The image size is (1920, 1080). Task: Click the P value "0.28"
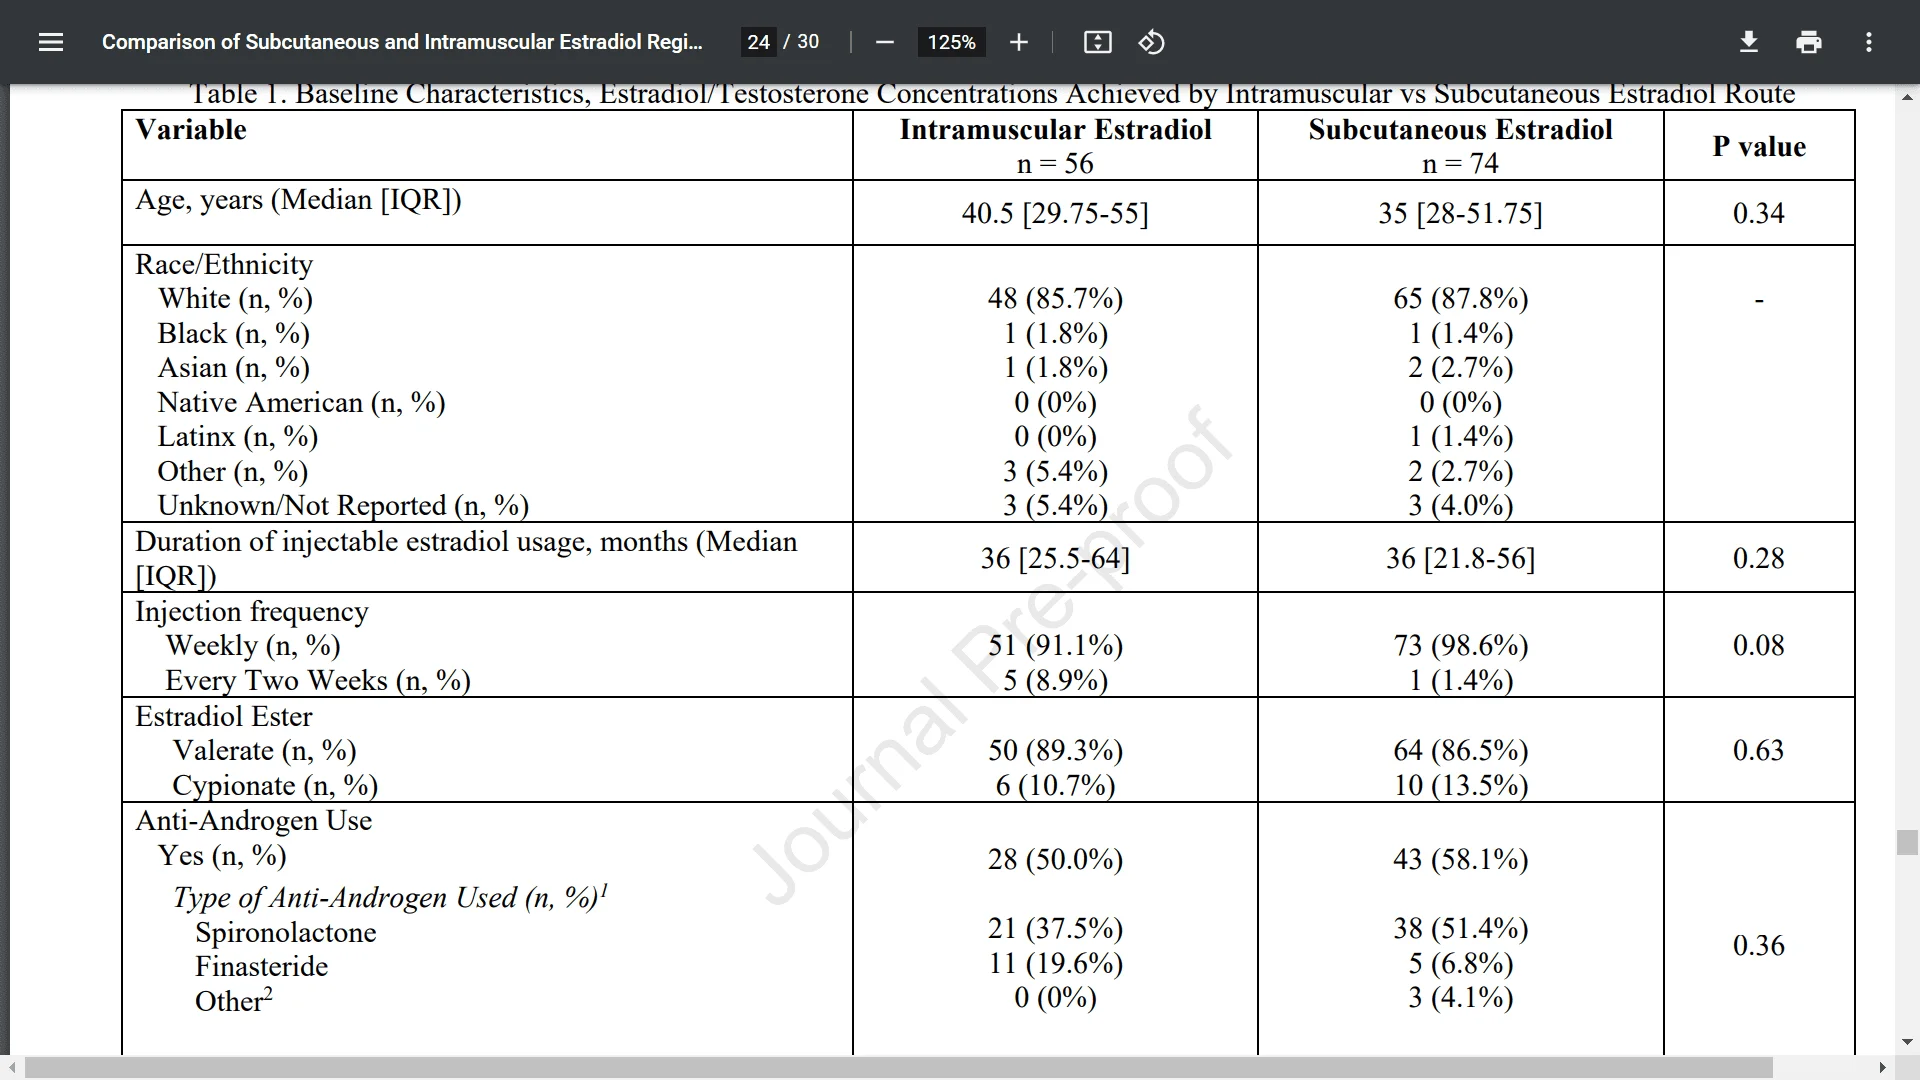tap(1759, 558)
